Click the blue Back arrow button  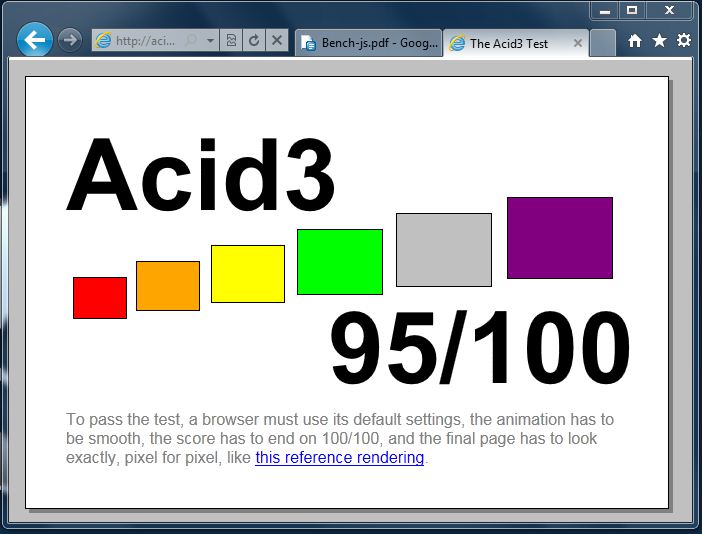(x=35, y=41)
